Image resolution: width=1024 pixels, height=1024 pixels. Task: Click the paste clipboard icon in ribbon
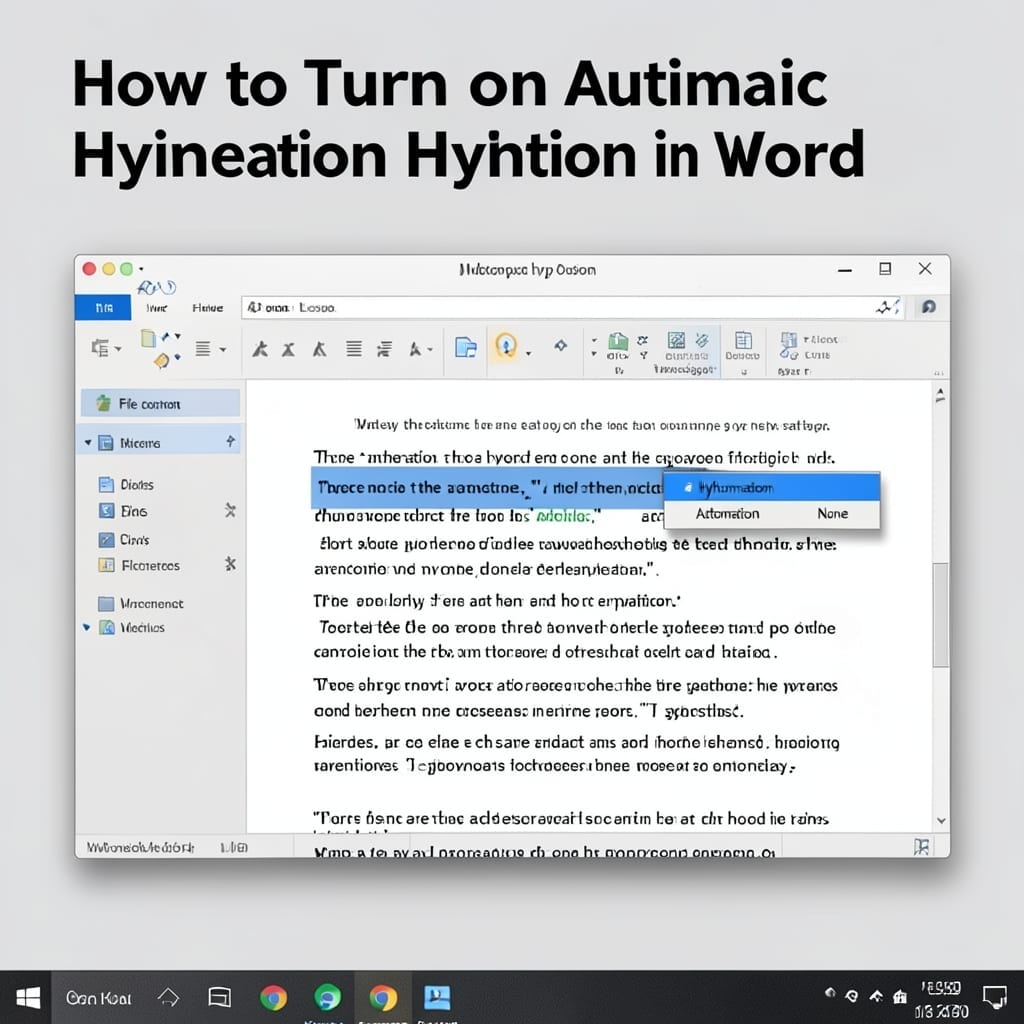[149, 338]
